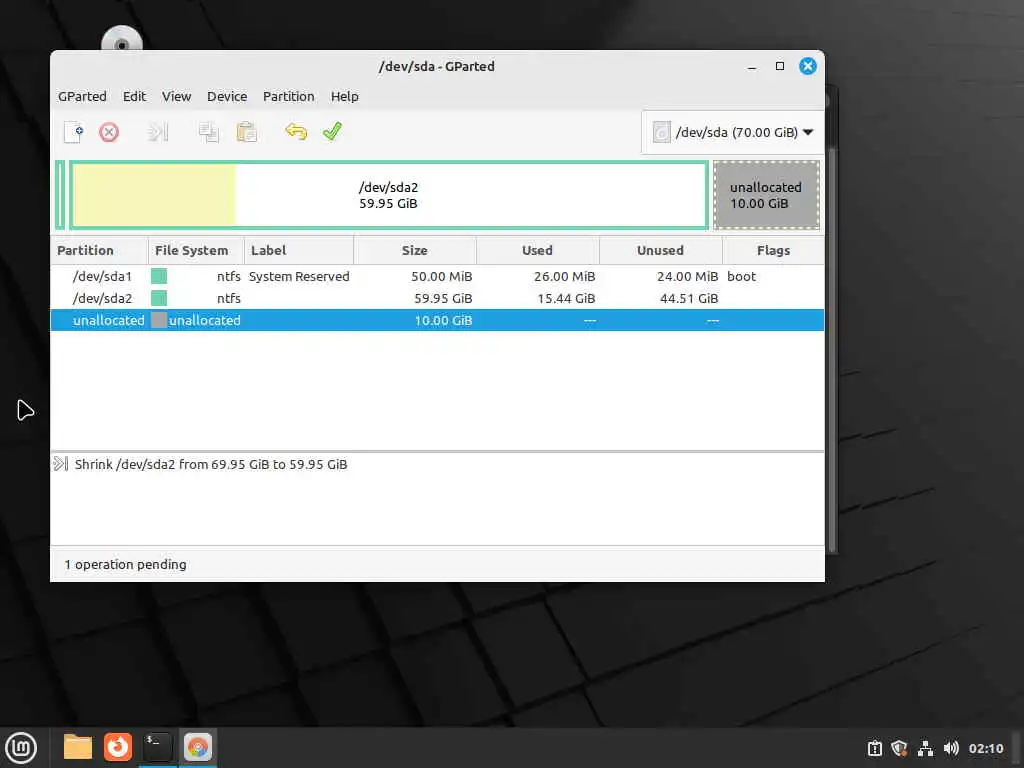
Task: Click the Resize/Move toolbar icon
Action: 157,132
